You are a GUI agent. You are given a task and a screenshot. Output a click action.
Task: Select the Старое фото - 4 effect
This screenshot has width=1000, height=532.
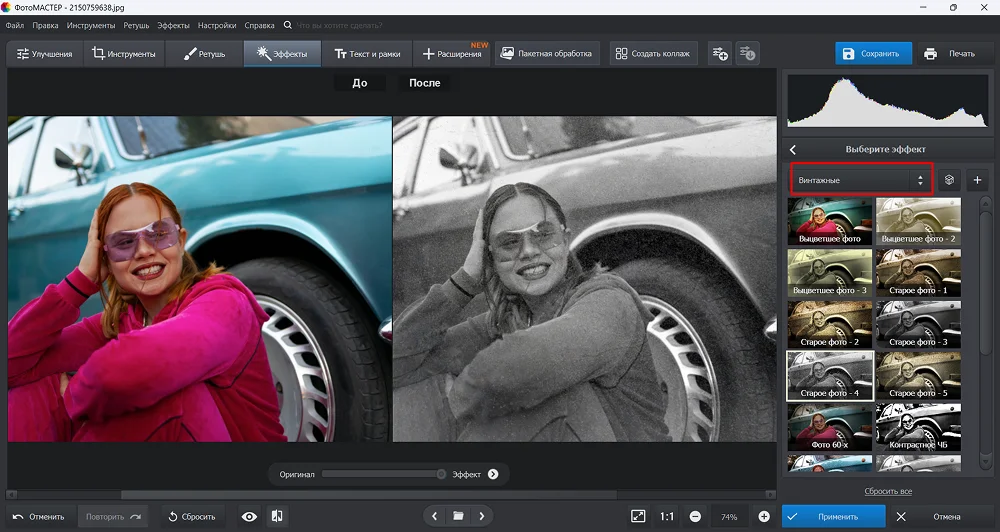(x=830, y=376)
